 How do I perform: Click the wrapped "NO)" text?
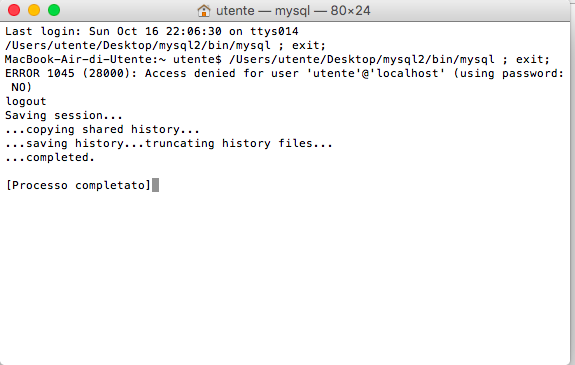[22, 87]
